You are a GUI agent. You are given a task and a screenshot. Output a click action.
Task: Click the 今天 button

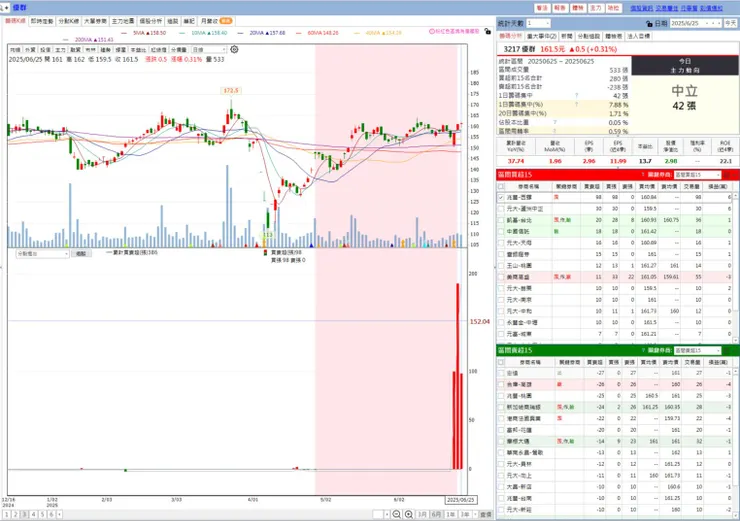pos(731,23)
